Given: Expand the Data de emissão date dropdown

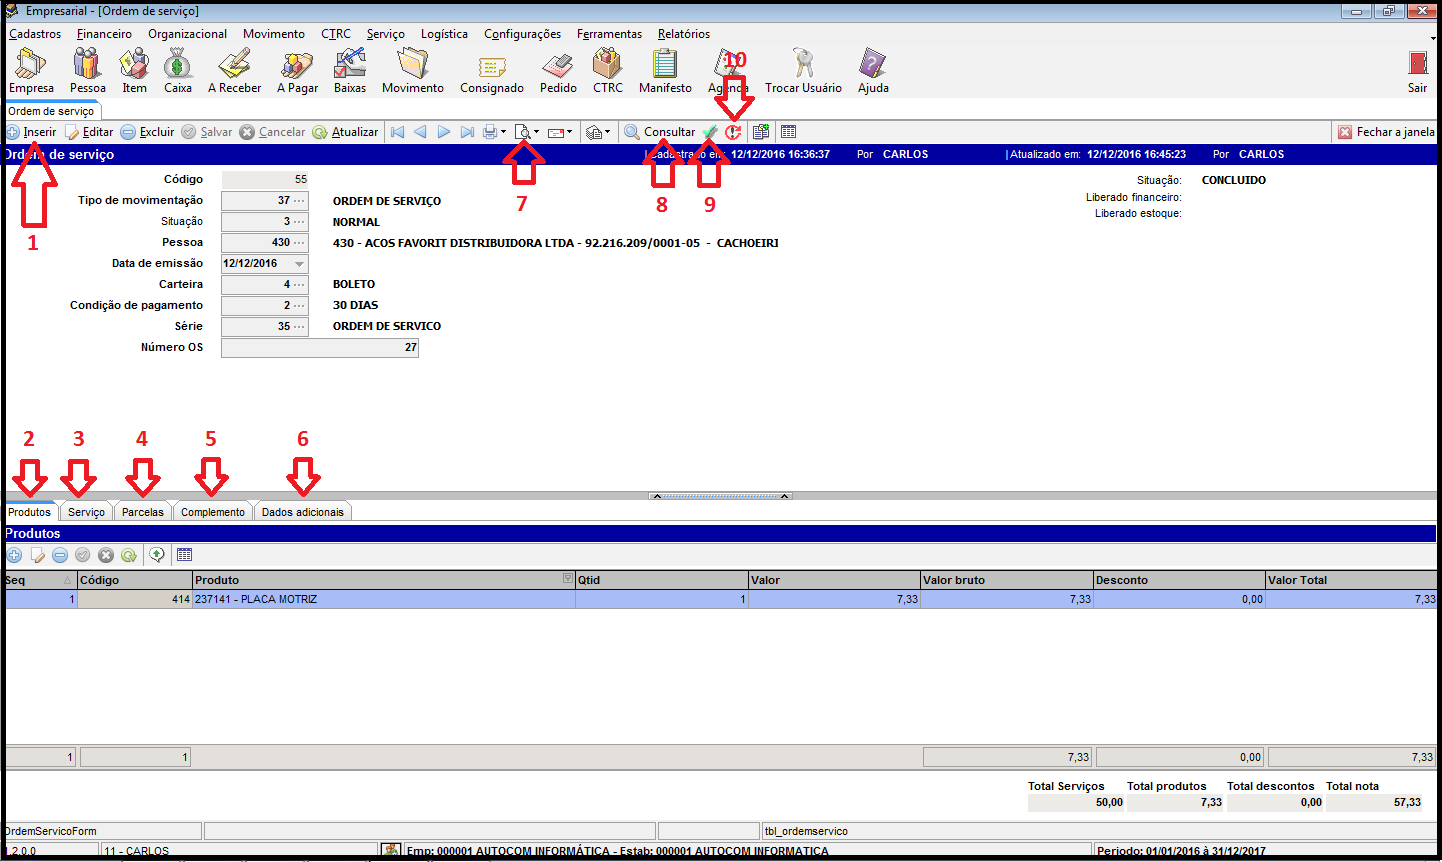Looking at the screenshot, I should pyautogui.click(x=299, y=264).
